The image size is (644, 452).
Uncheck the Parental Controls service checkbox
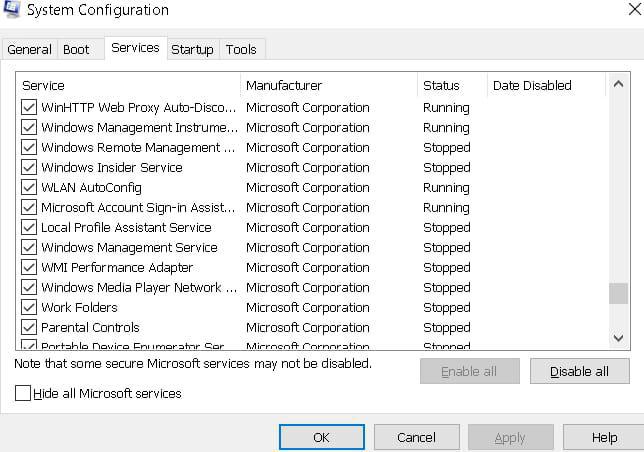29,328
